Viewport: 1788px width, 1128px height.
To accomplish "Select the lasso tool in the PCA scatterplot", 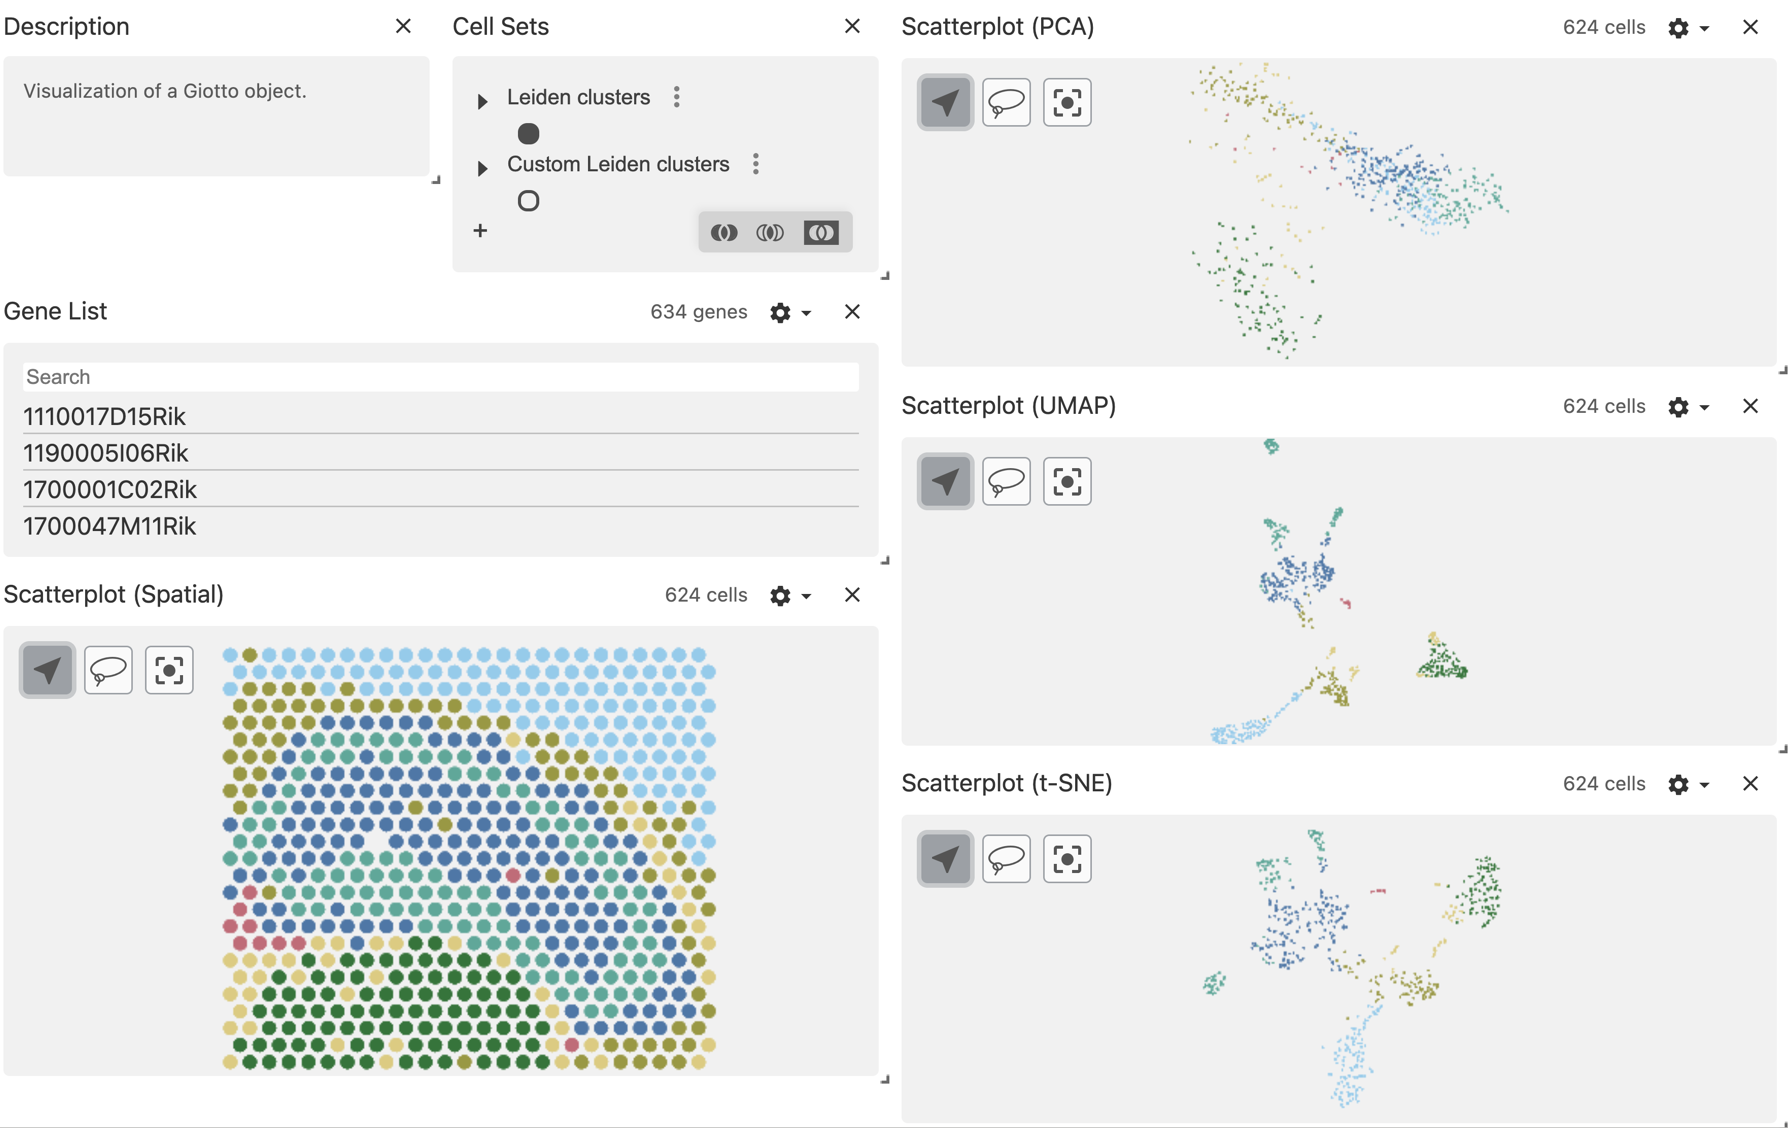I will [x=1006, y=103].
